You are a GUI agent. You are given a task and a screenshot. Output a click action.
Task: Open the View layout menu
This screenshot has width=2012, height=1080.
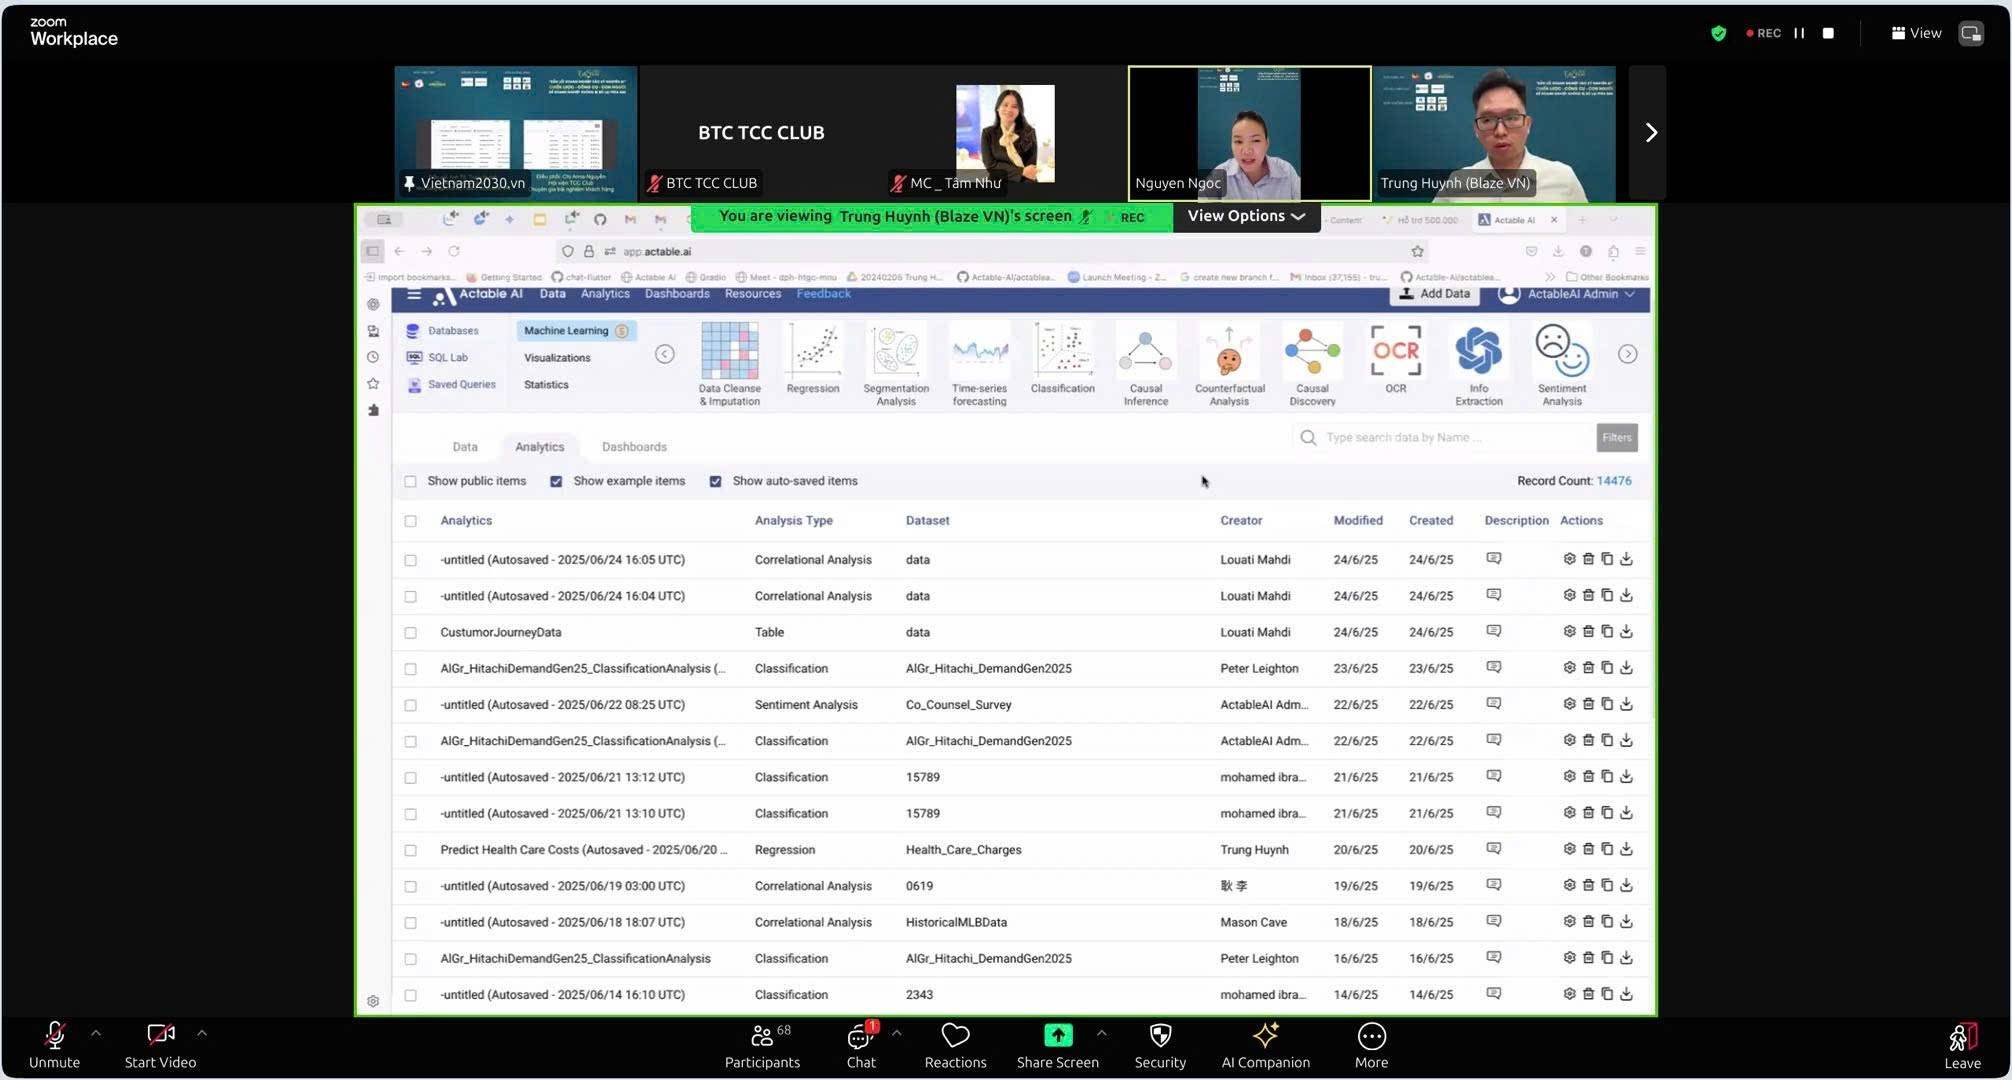(1916, 33)
